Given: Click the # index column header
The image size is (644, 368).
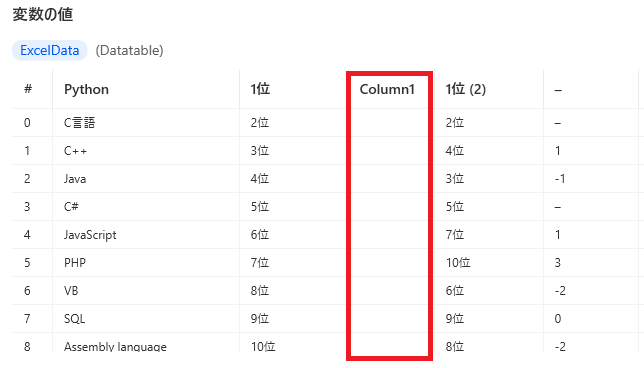Looking at the screenshot, I should [28, 89].
